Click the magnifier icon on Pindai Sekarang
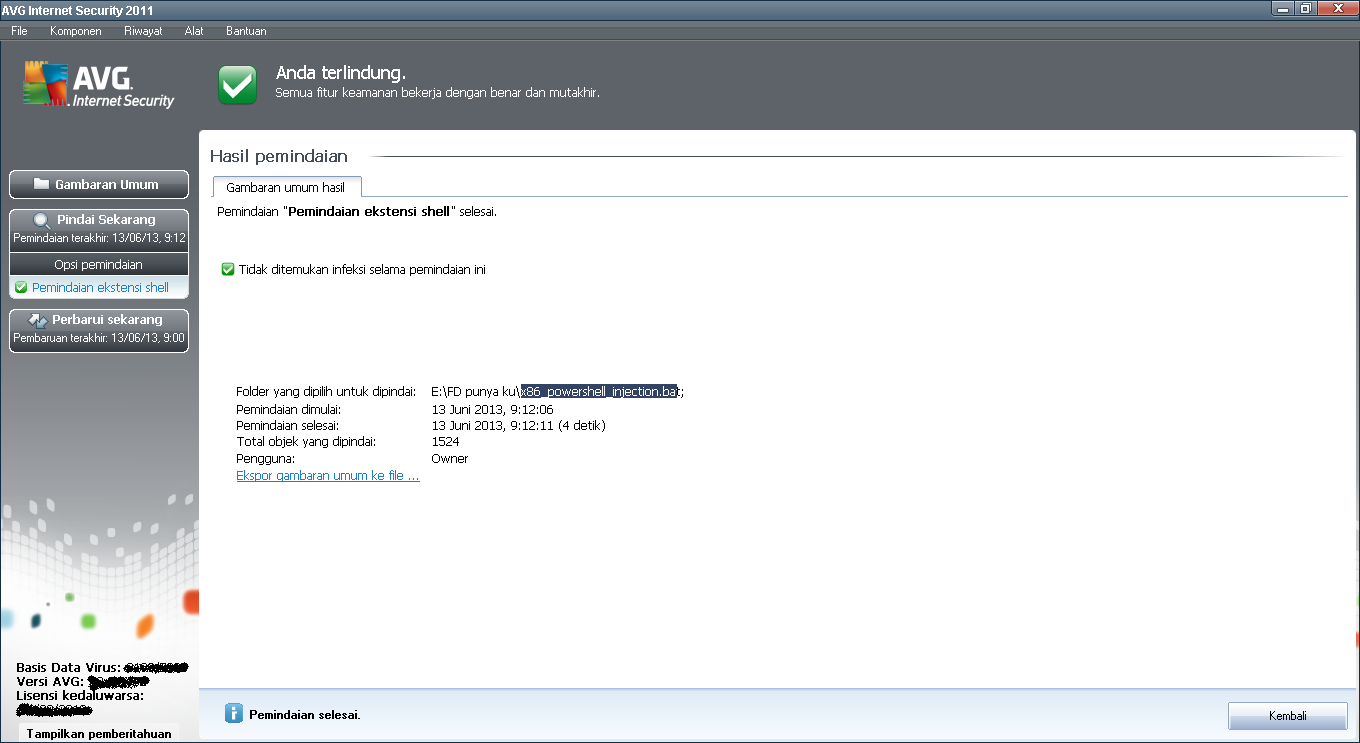This screenshot has height=743, width=1360. click(42, 220)
